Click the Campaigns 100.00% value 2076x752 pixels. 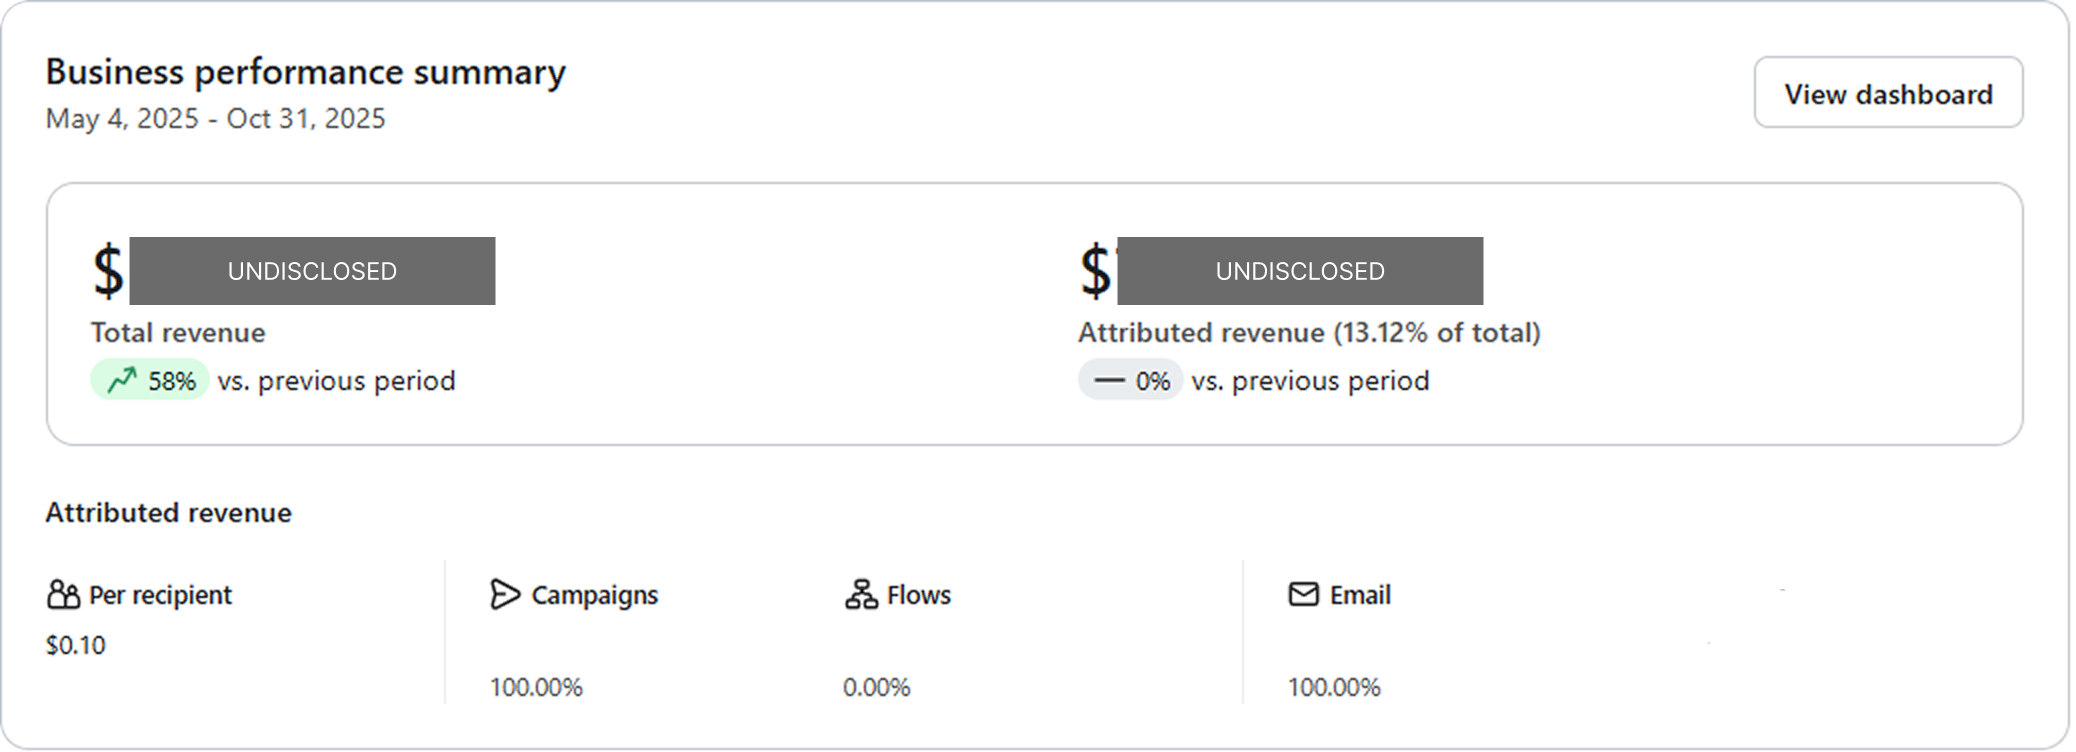536,687
